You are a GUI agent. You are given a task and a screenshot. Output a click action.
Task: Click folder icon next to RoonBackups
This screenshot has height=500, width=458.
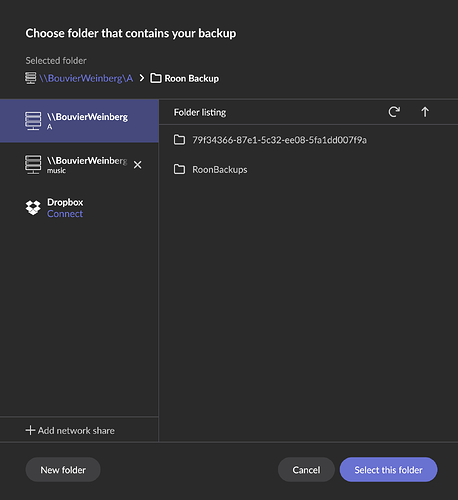tap(179, 169)
